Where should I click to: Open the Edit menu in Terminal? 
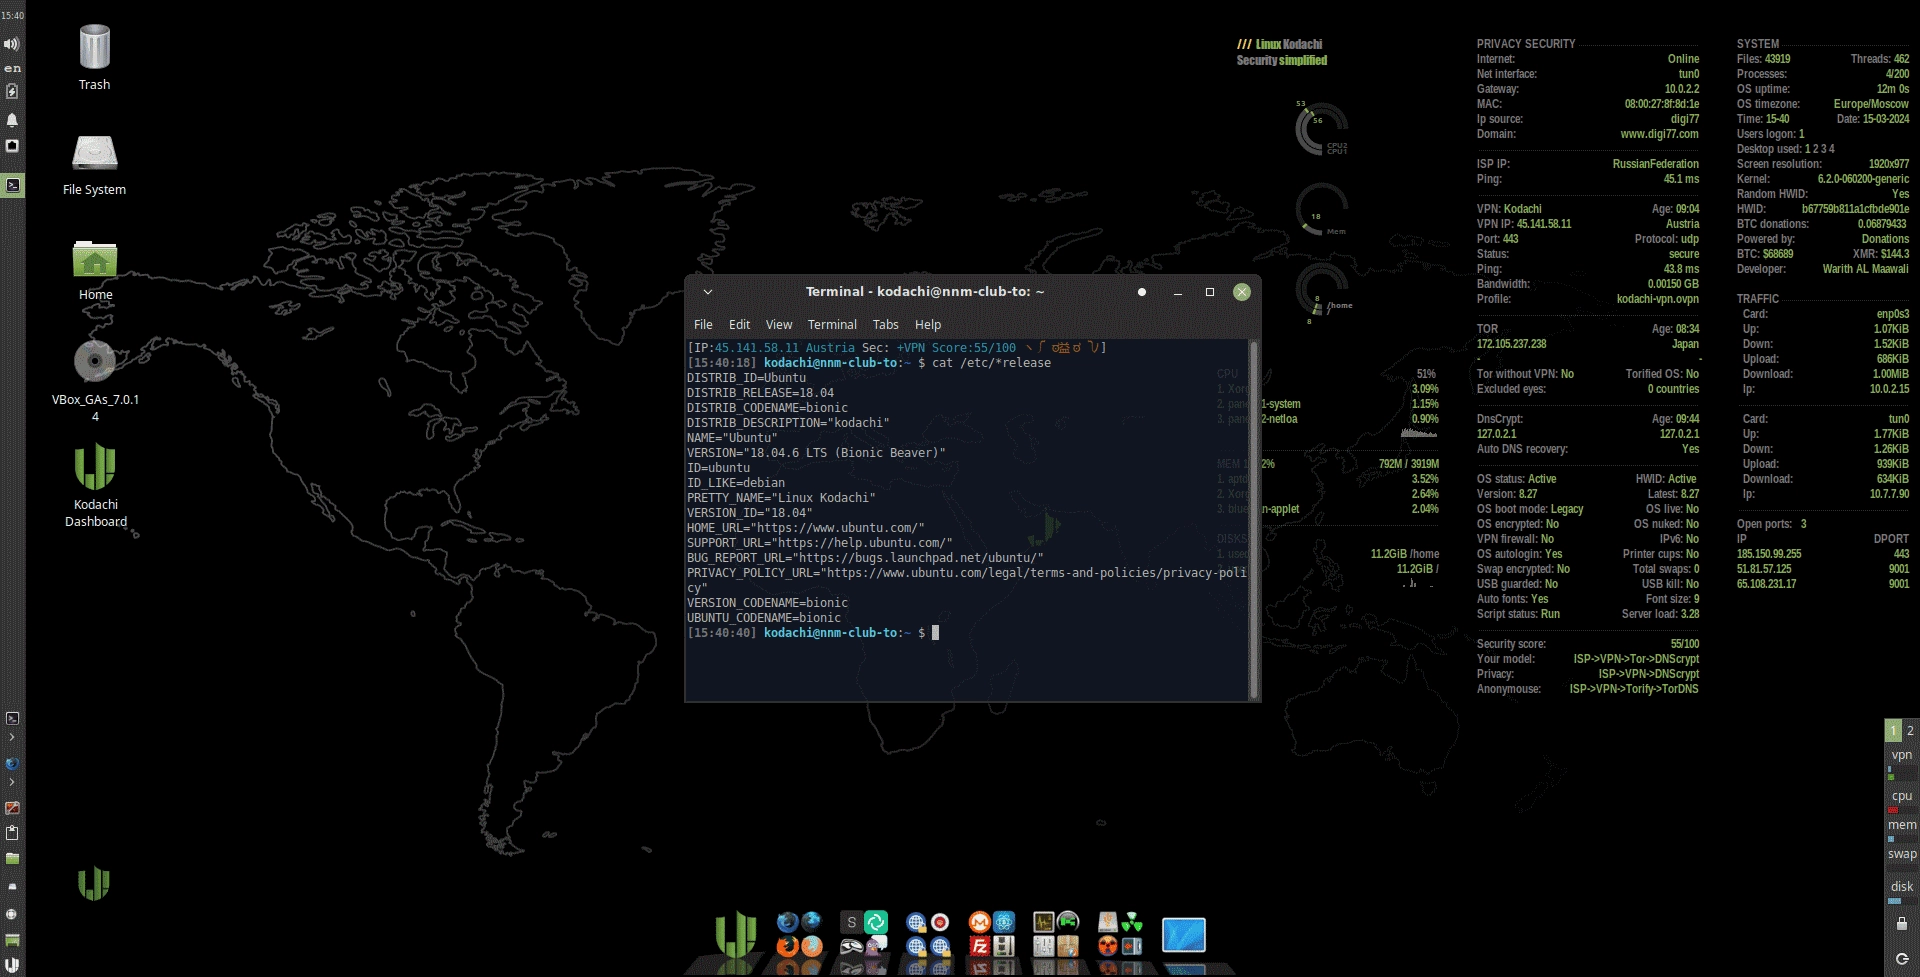click(739, 325)
